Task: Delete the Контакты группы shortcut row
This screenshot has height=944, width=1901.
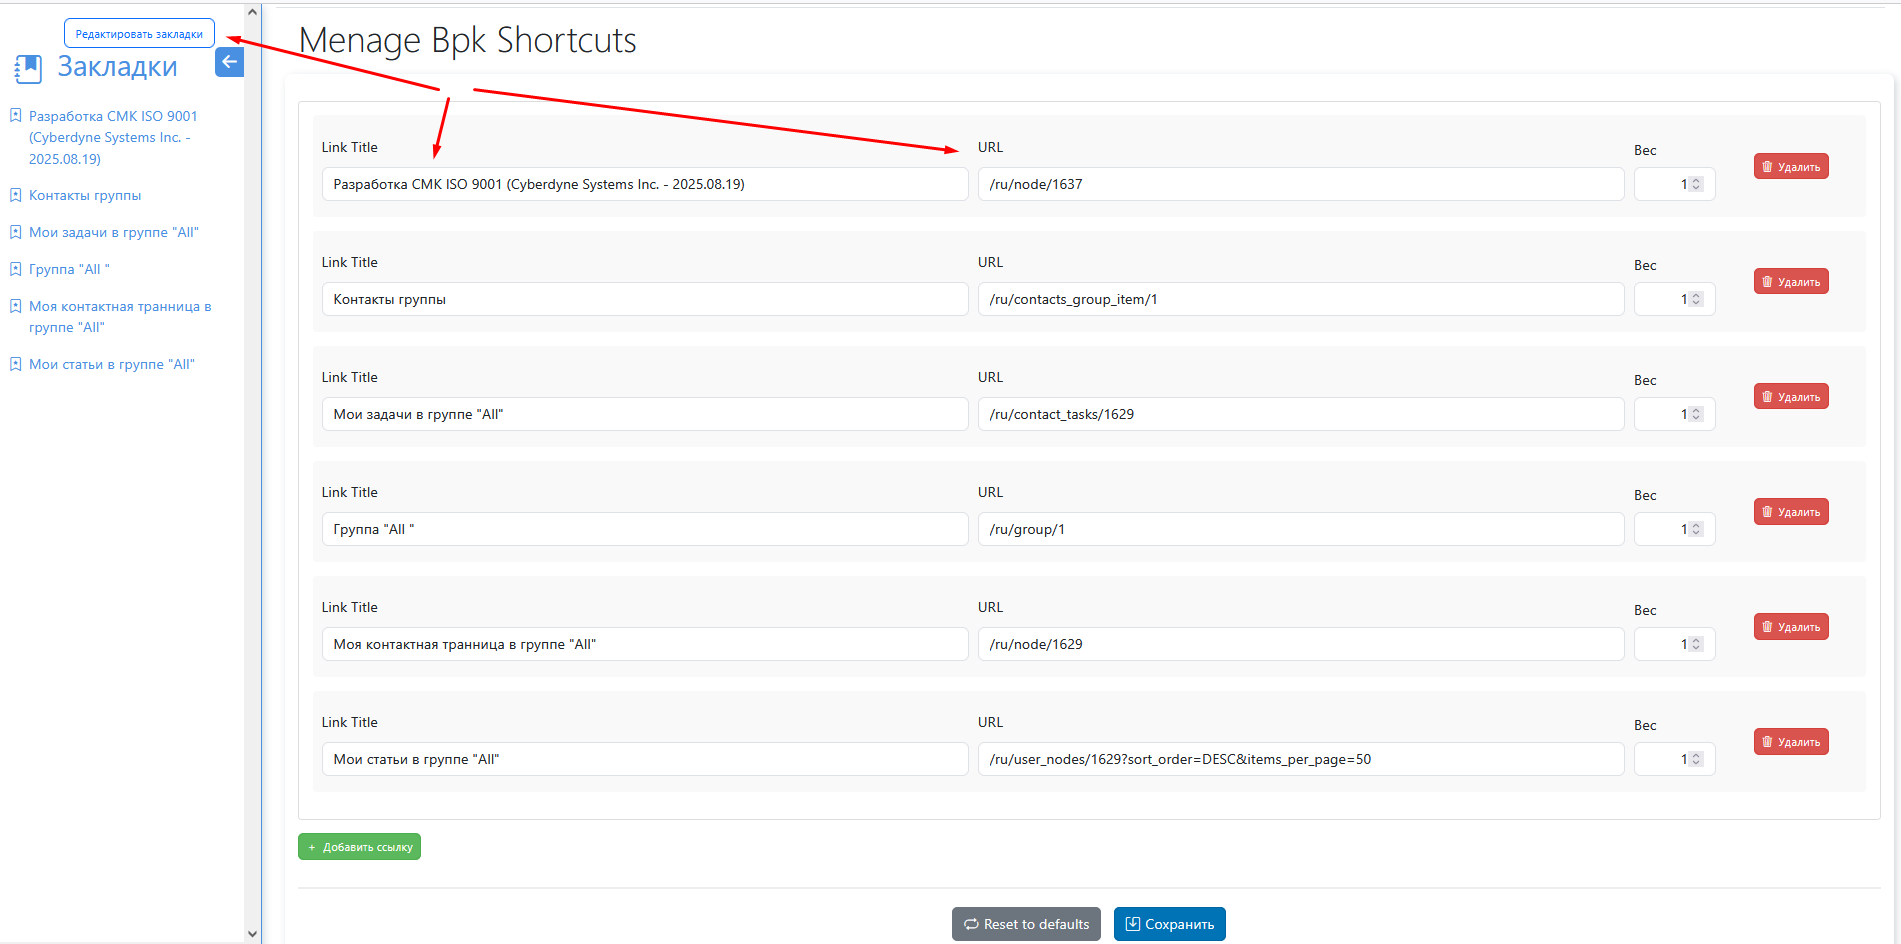Action: [1790, 282]
